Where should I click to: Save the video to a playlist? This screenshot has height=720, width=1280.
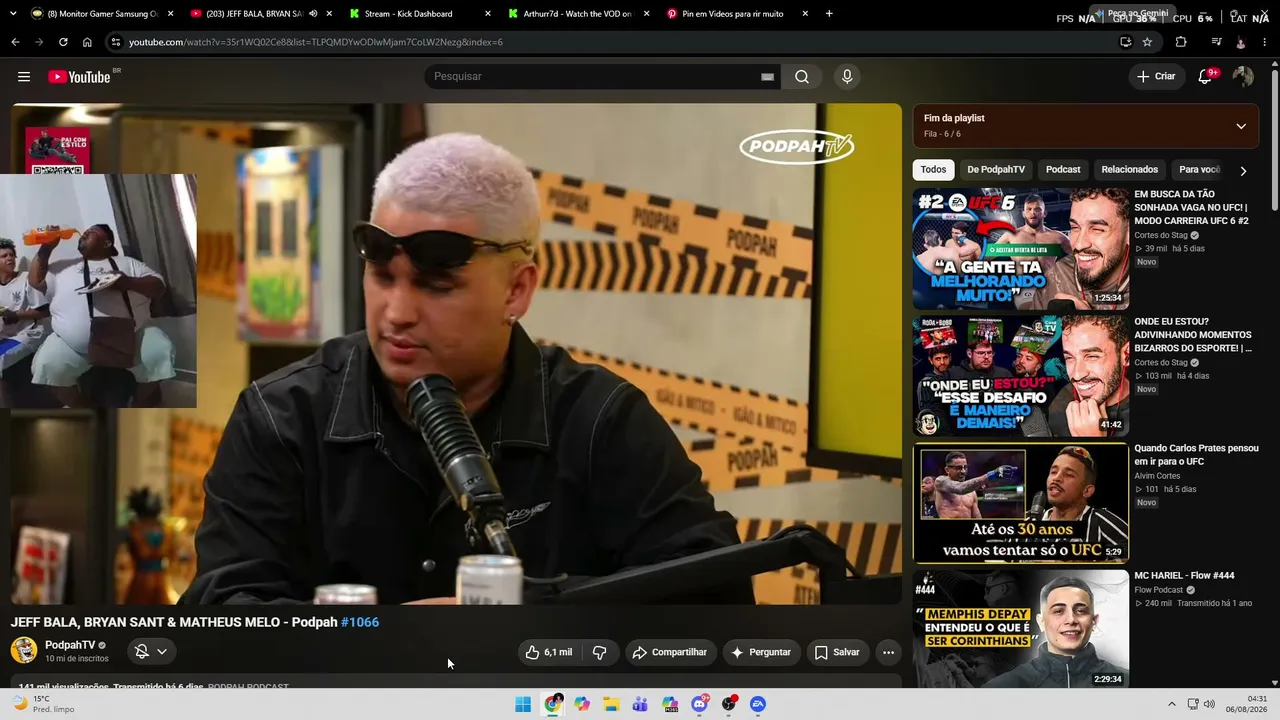837,652
